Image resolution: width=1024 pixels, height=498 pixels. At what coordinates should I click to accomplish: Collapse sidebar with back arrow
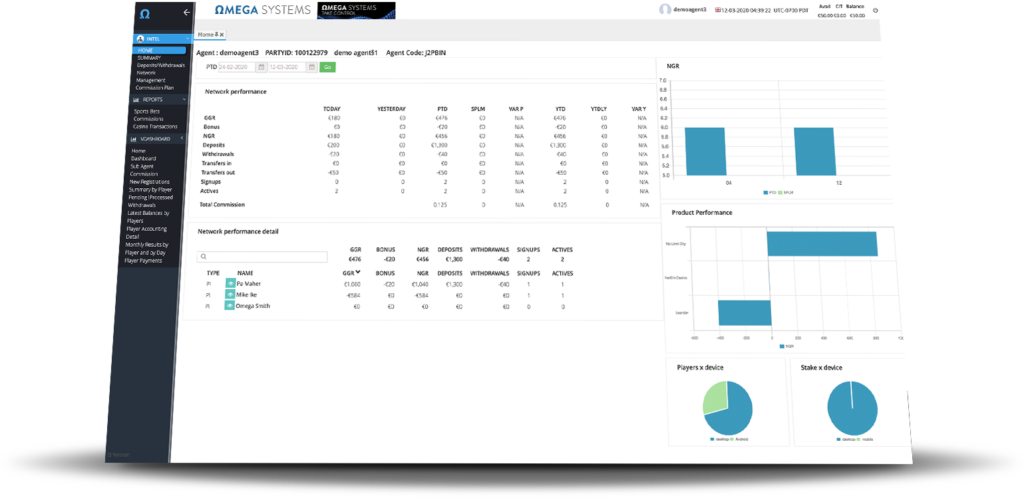click(187, 12)
